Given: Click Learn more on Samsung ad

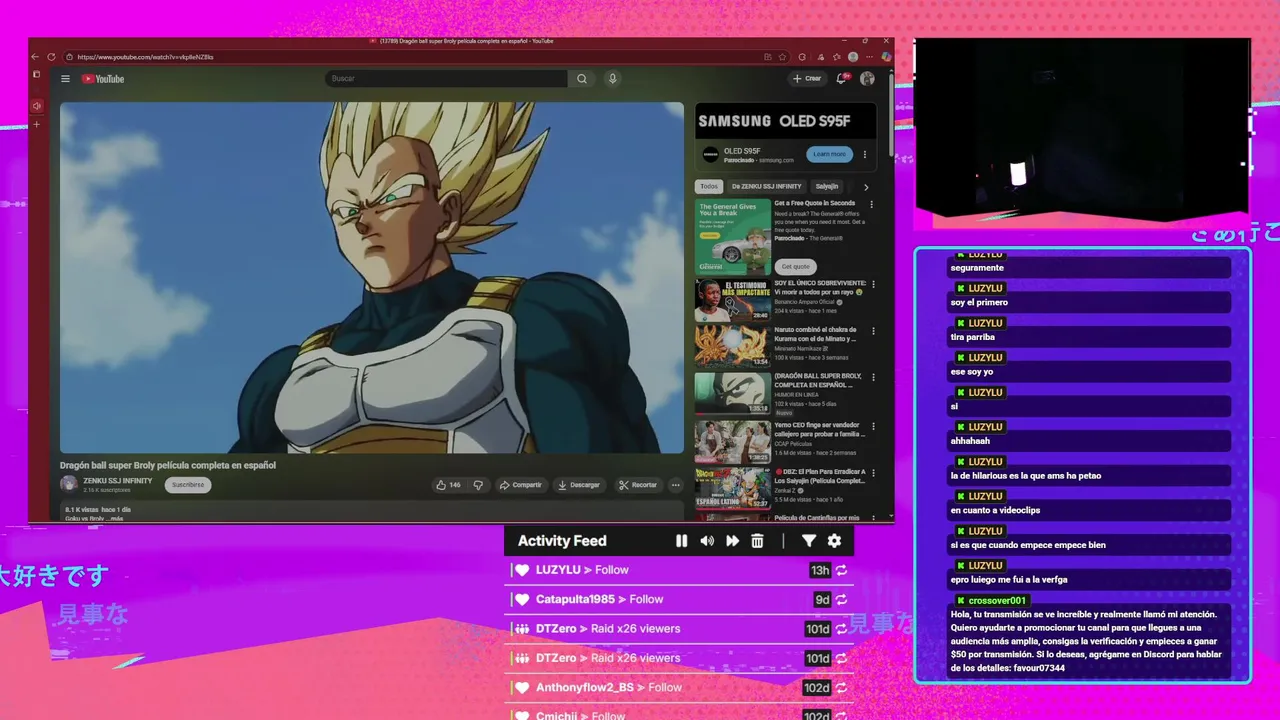Looking at the screenshot, I should click(829, 154).
